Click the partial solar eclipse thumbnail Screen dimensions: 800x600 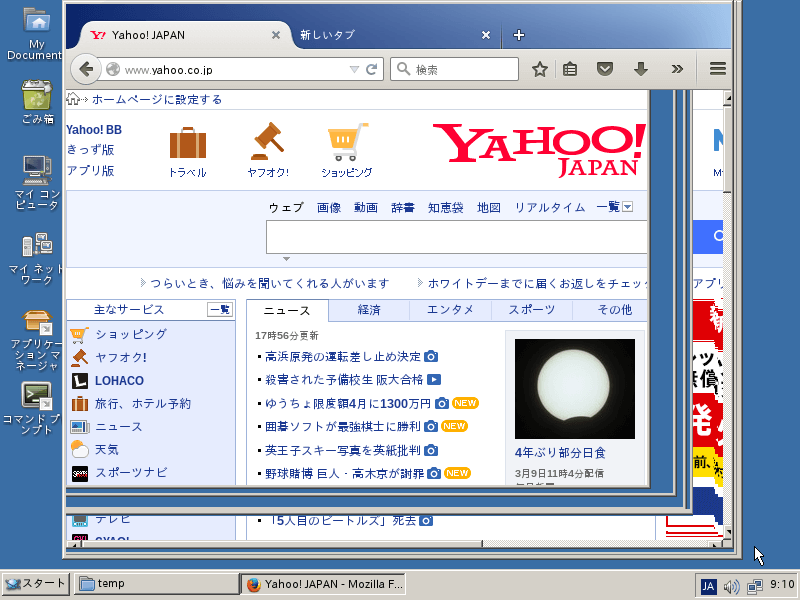click(x=574, y=389)
